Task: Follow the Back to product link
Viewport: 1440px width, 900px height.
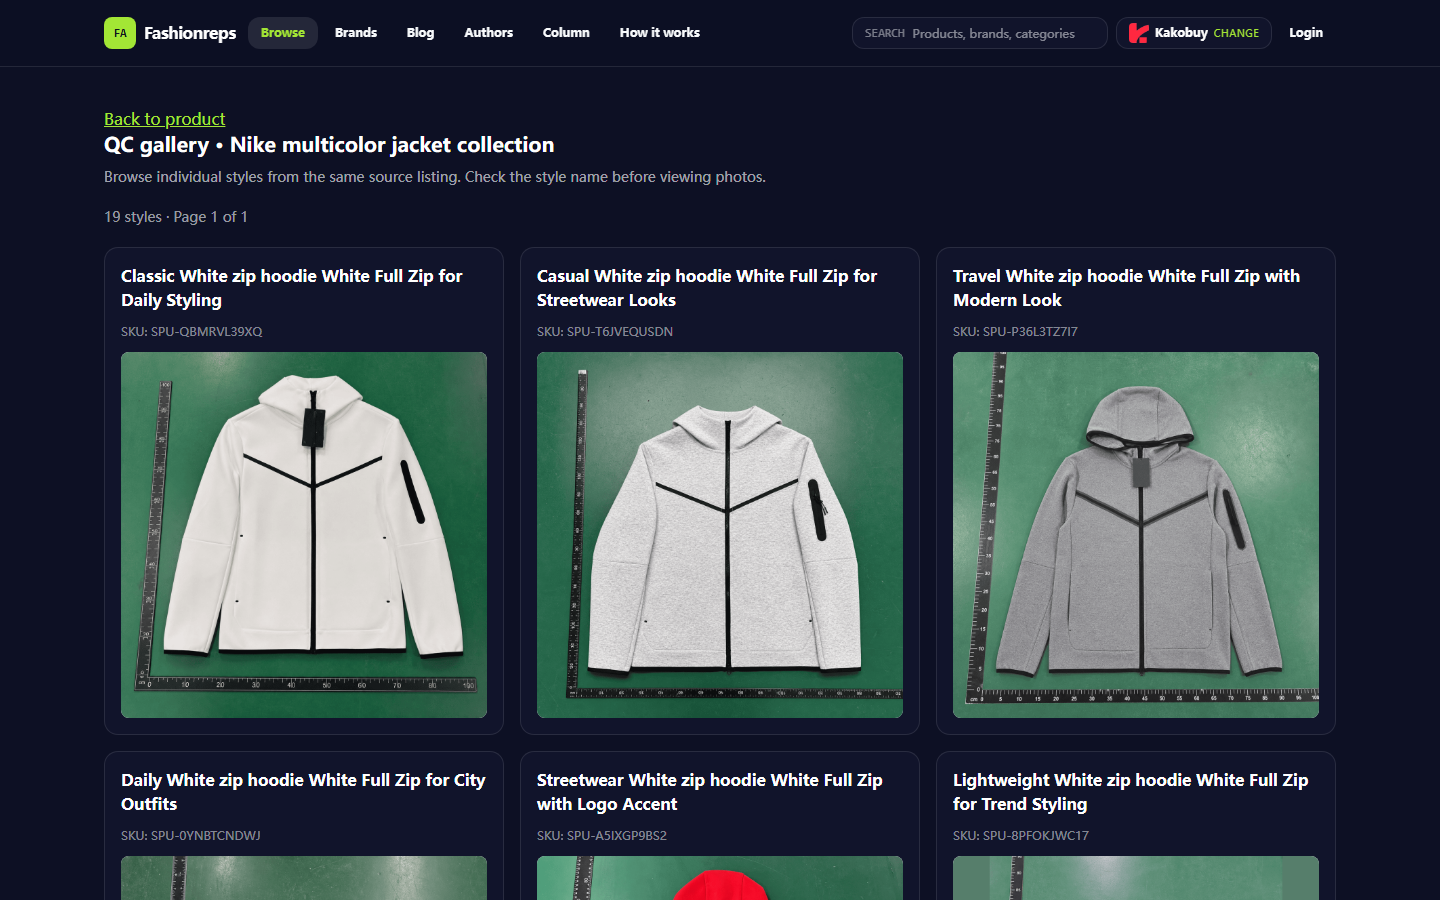Action: click(x=165, y=119)
